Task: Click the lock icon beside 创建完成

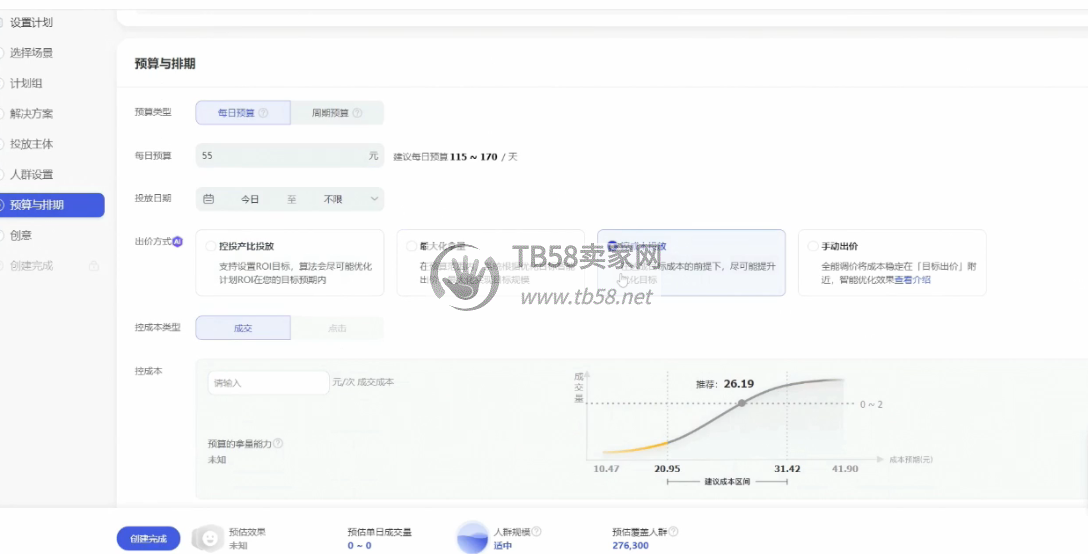Action: 94,266
